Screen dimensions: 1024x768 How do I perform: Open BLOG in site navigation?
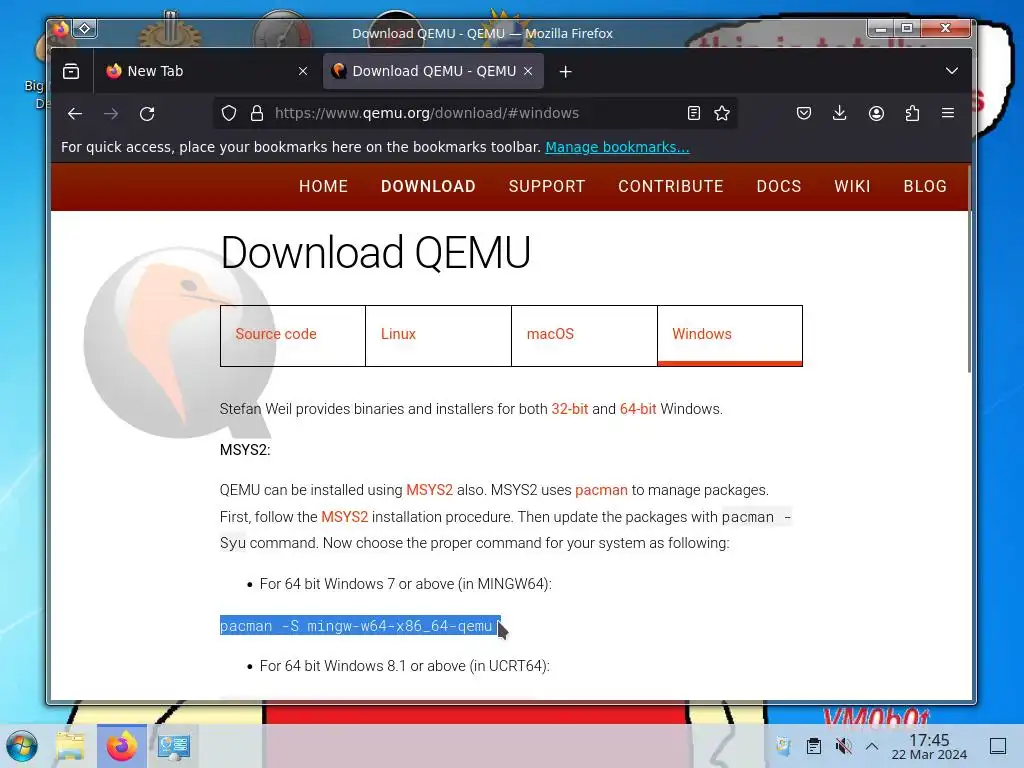pos(925,186)
